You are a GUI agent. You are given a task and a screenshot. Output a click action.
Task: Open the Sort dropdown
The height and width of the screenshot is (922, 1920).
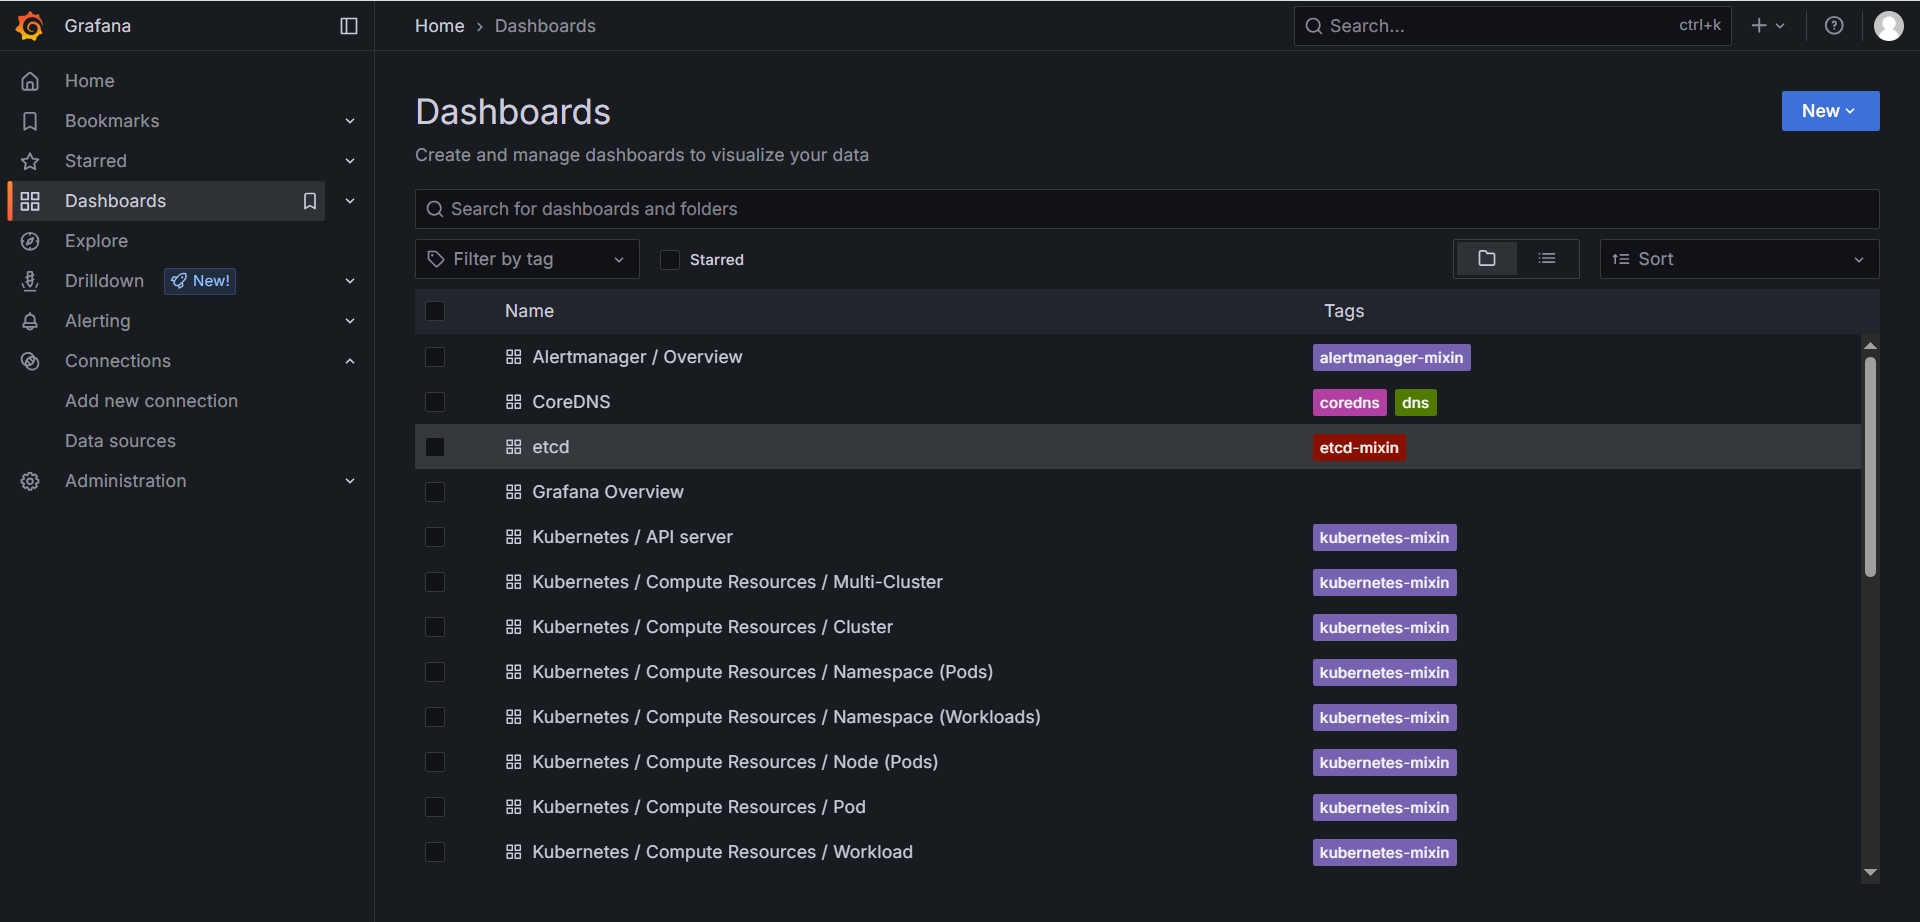coord(1739,259)
